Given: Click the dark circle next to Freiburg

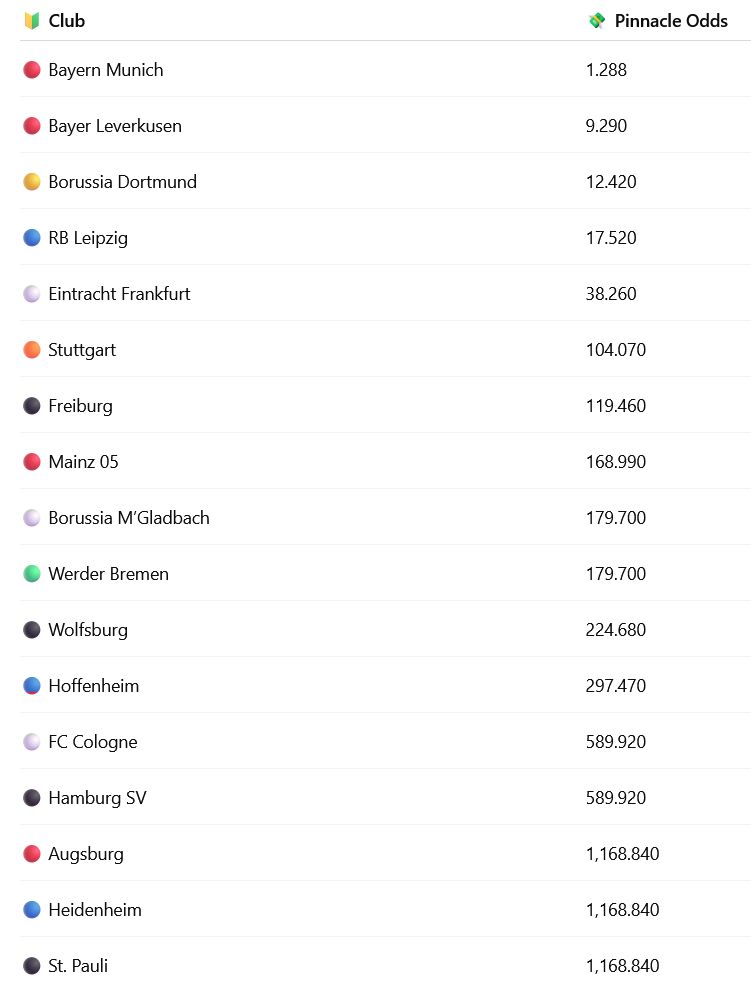Looking at the screenshot, I should 31,406.
